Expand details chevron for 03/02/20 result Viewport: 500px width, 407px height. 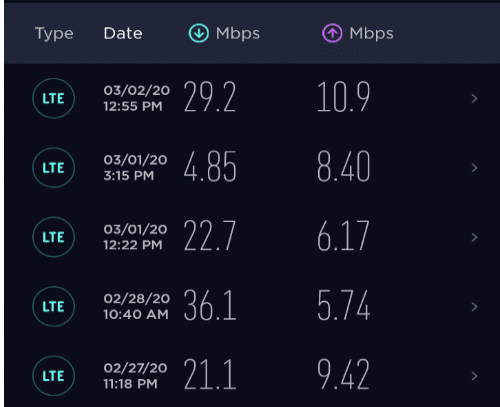point(474,98)
